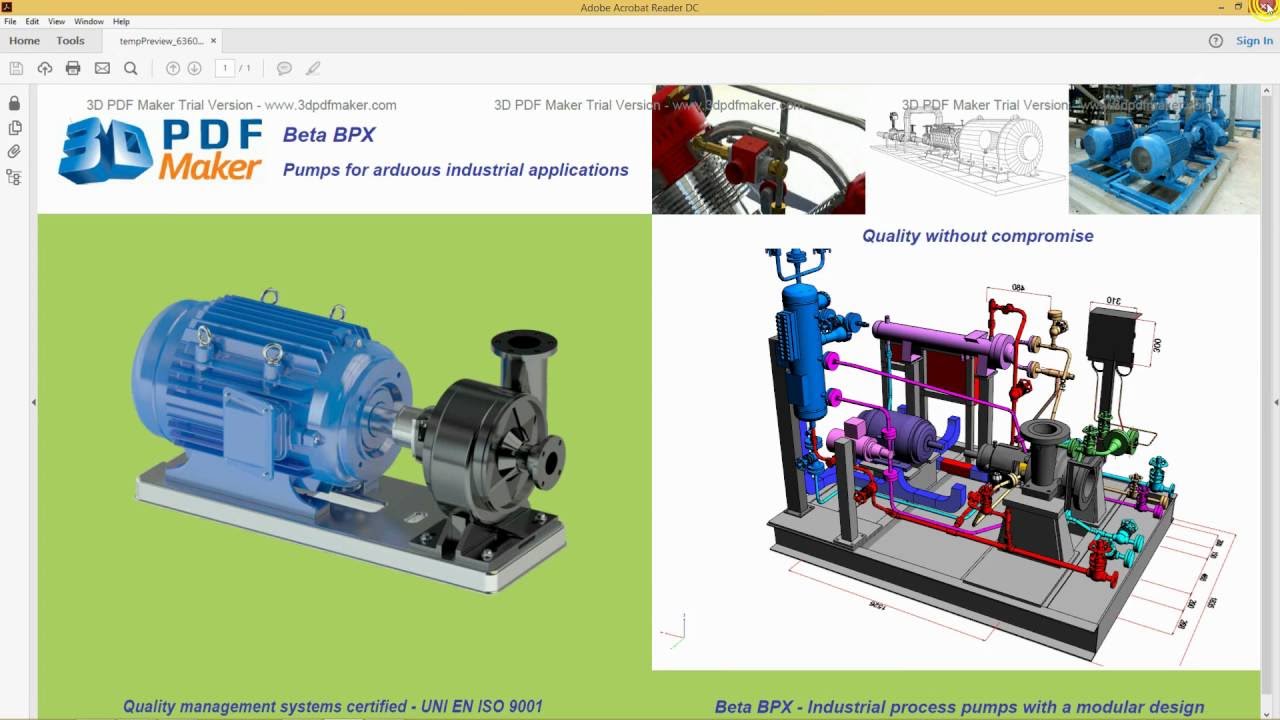Show page thumbnails panel

point(14,128)
